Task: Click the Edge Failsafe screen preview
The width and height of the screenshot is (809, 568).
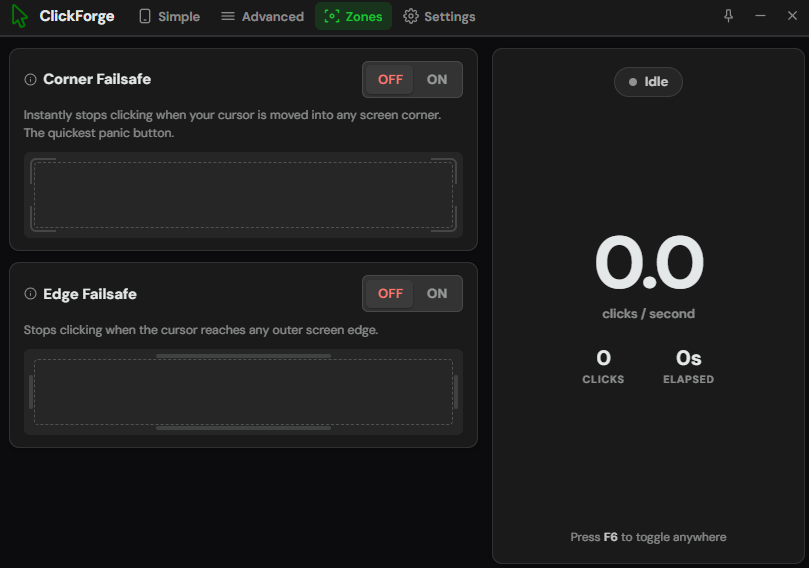Action: click(x=243, y=392)
